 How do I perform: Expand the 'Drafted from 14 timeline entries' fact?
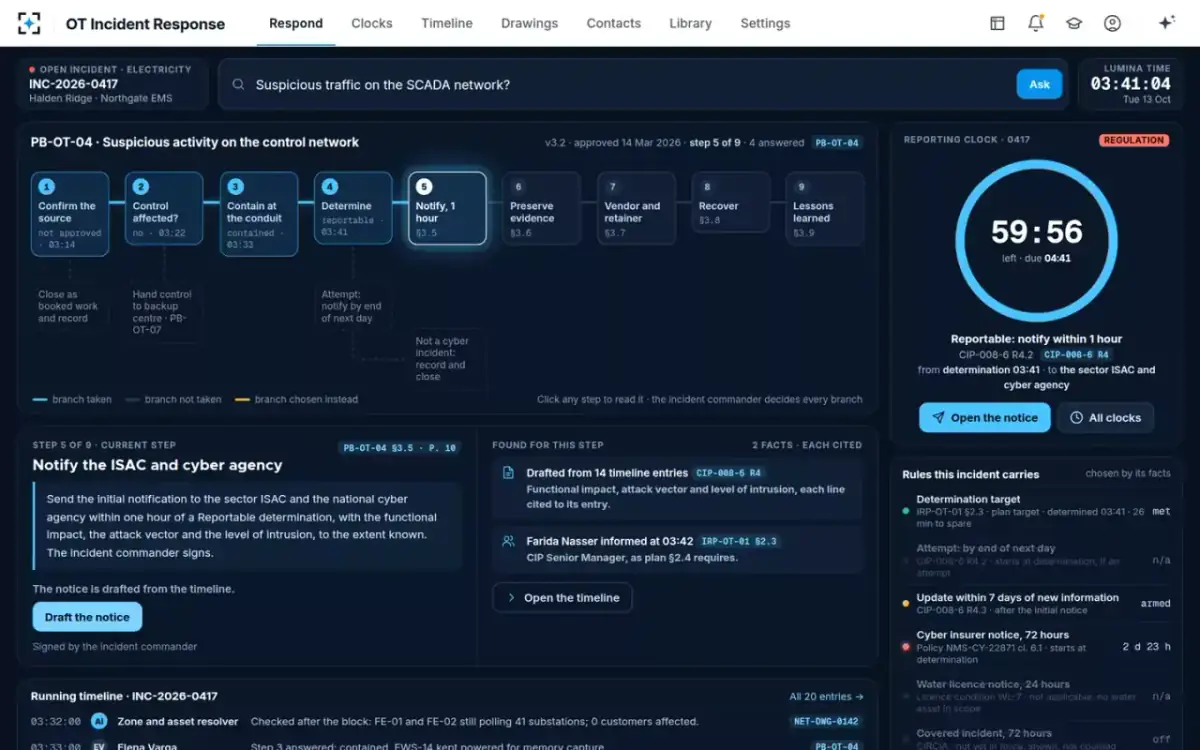coord(677,490)
